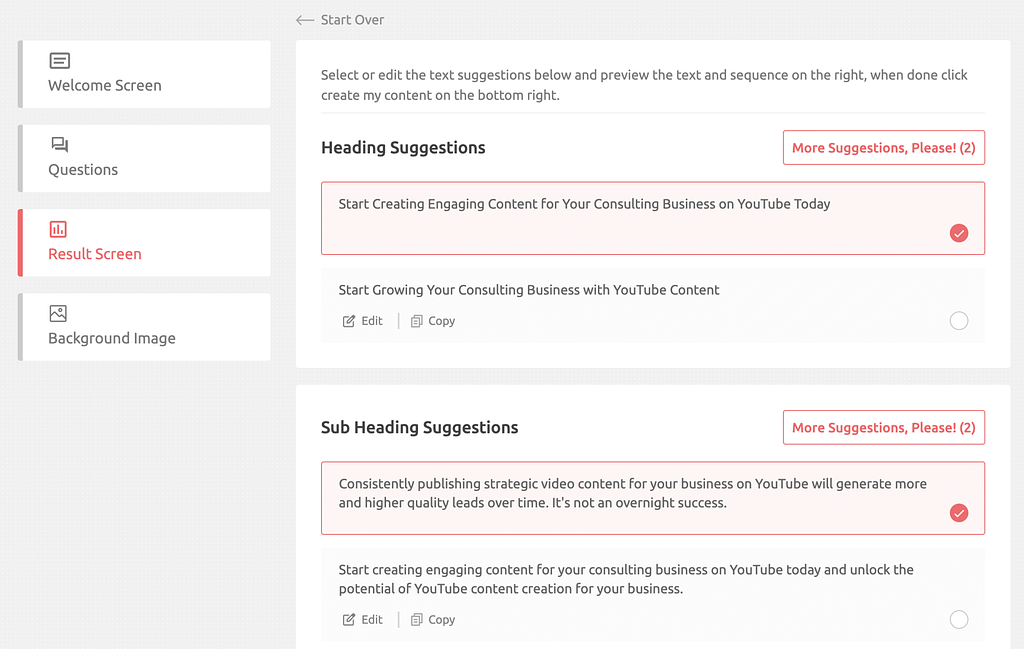
Task: Request more Sub Heading Suggestions
Action: click(883, 428)
